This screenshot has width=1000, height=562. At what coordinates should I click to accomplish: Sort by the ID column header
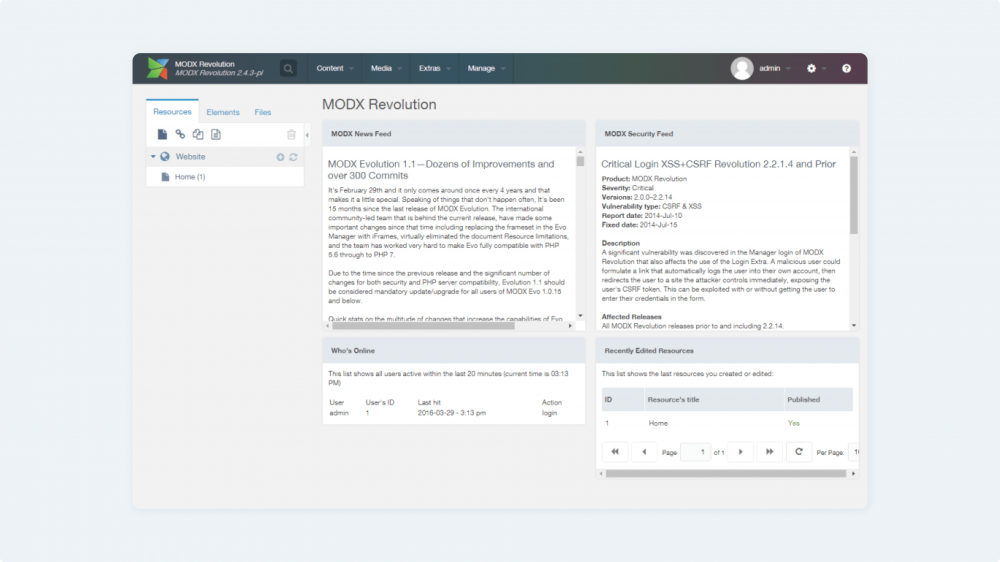pyautogui.click(x=622, y=399)
